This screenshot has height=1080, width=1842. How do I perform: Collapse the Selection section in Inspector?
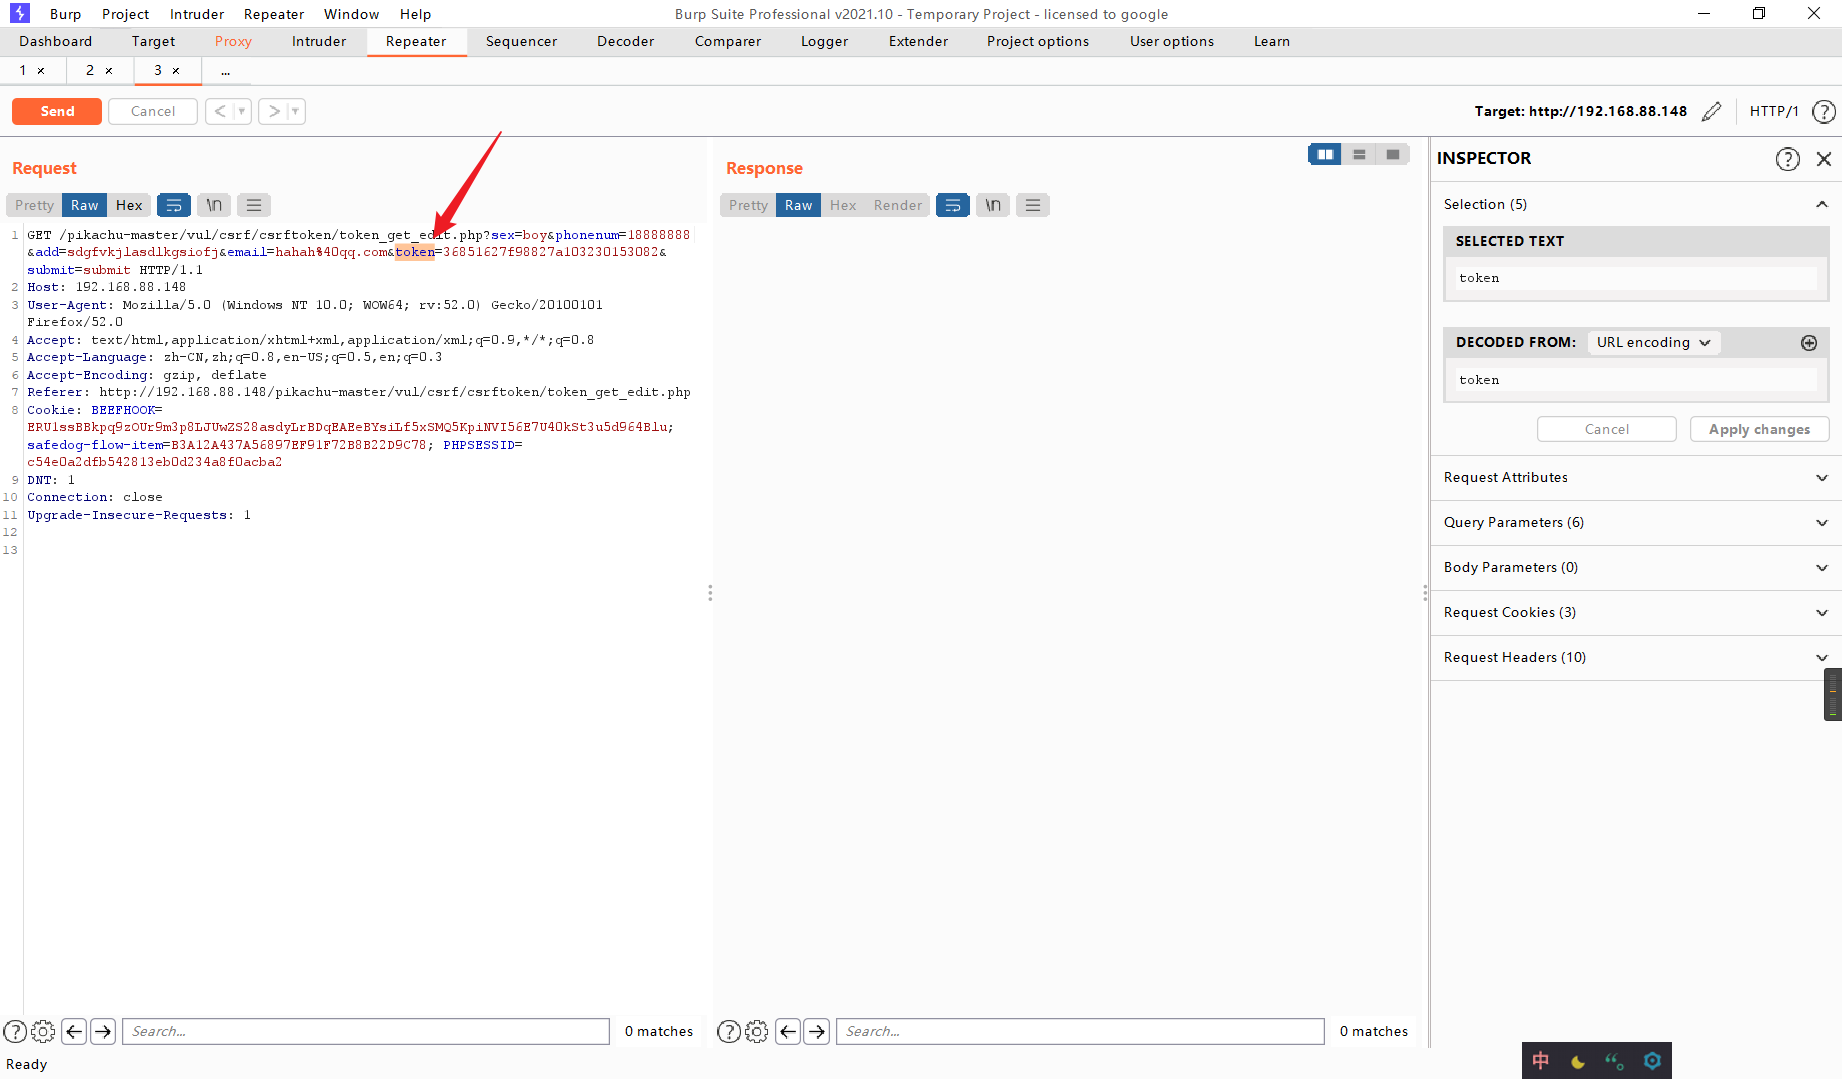[x=1821, y=203]
